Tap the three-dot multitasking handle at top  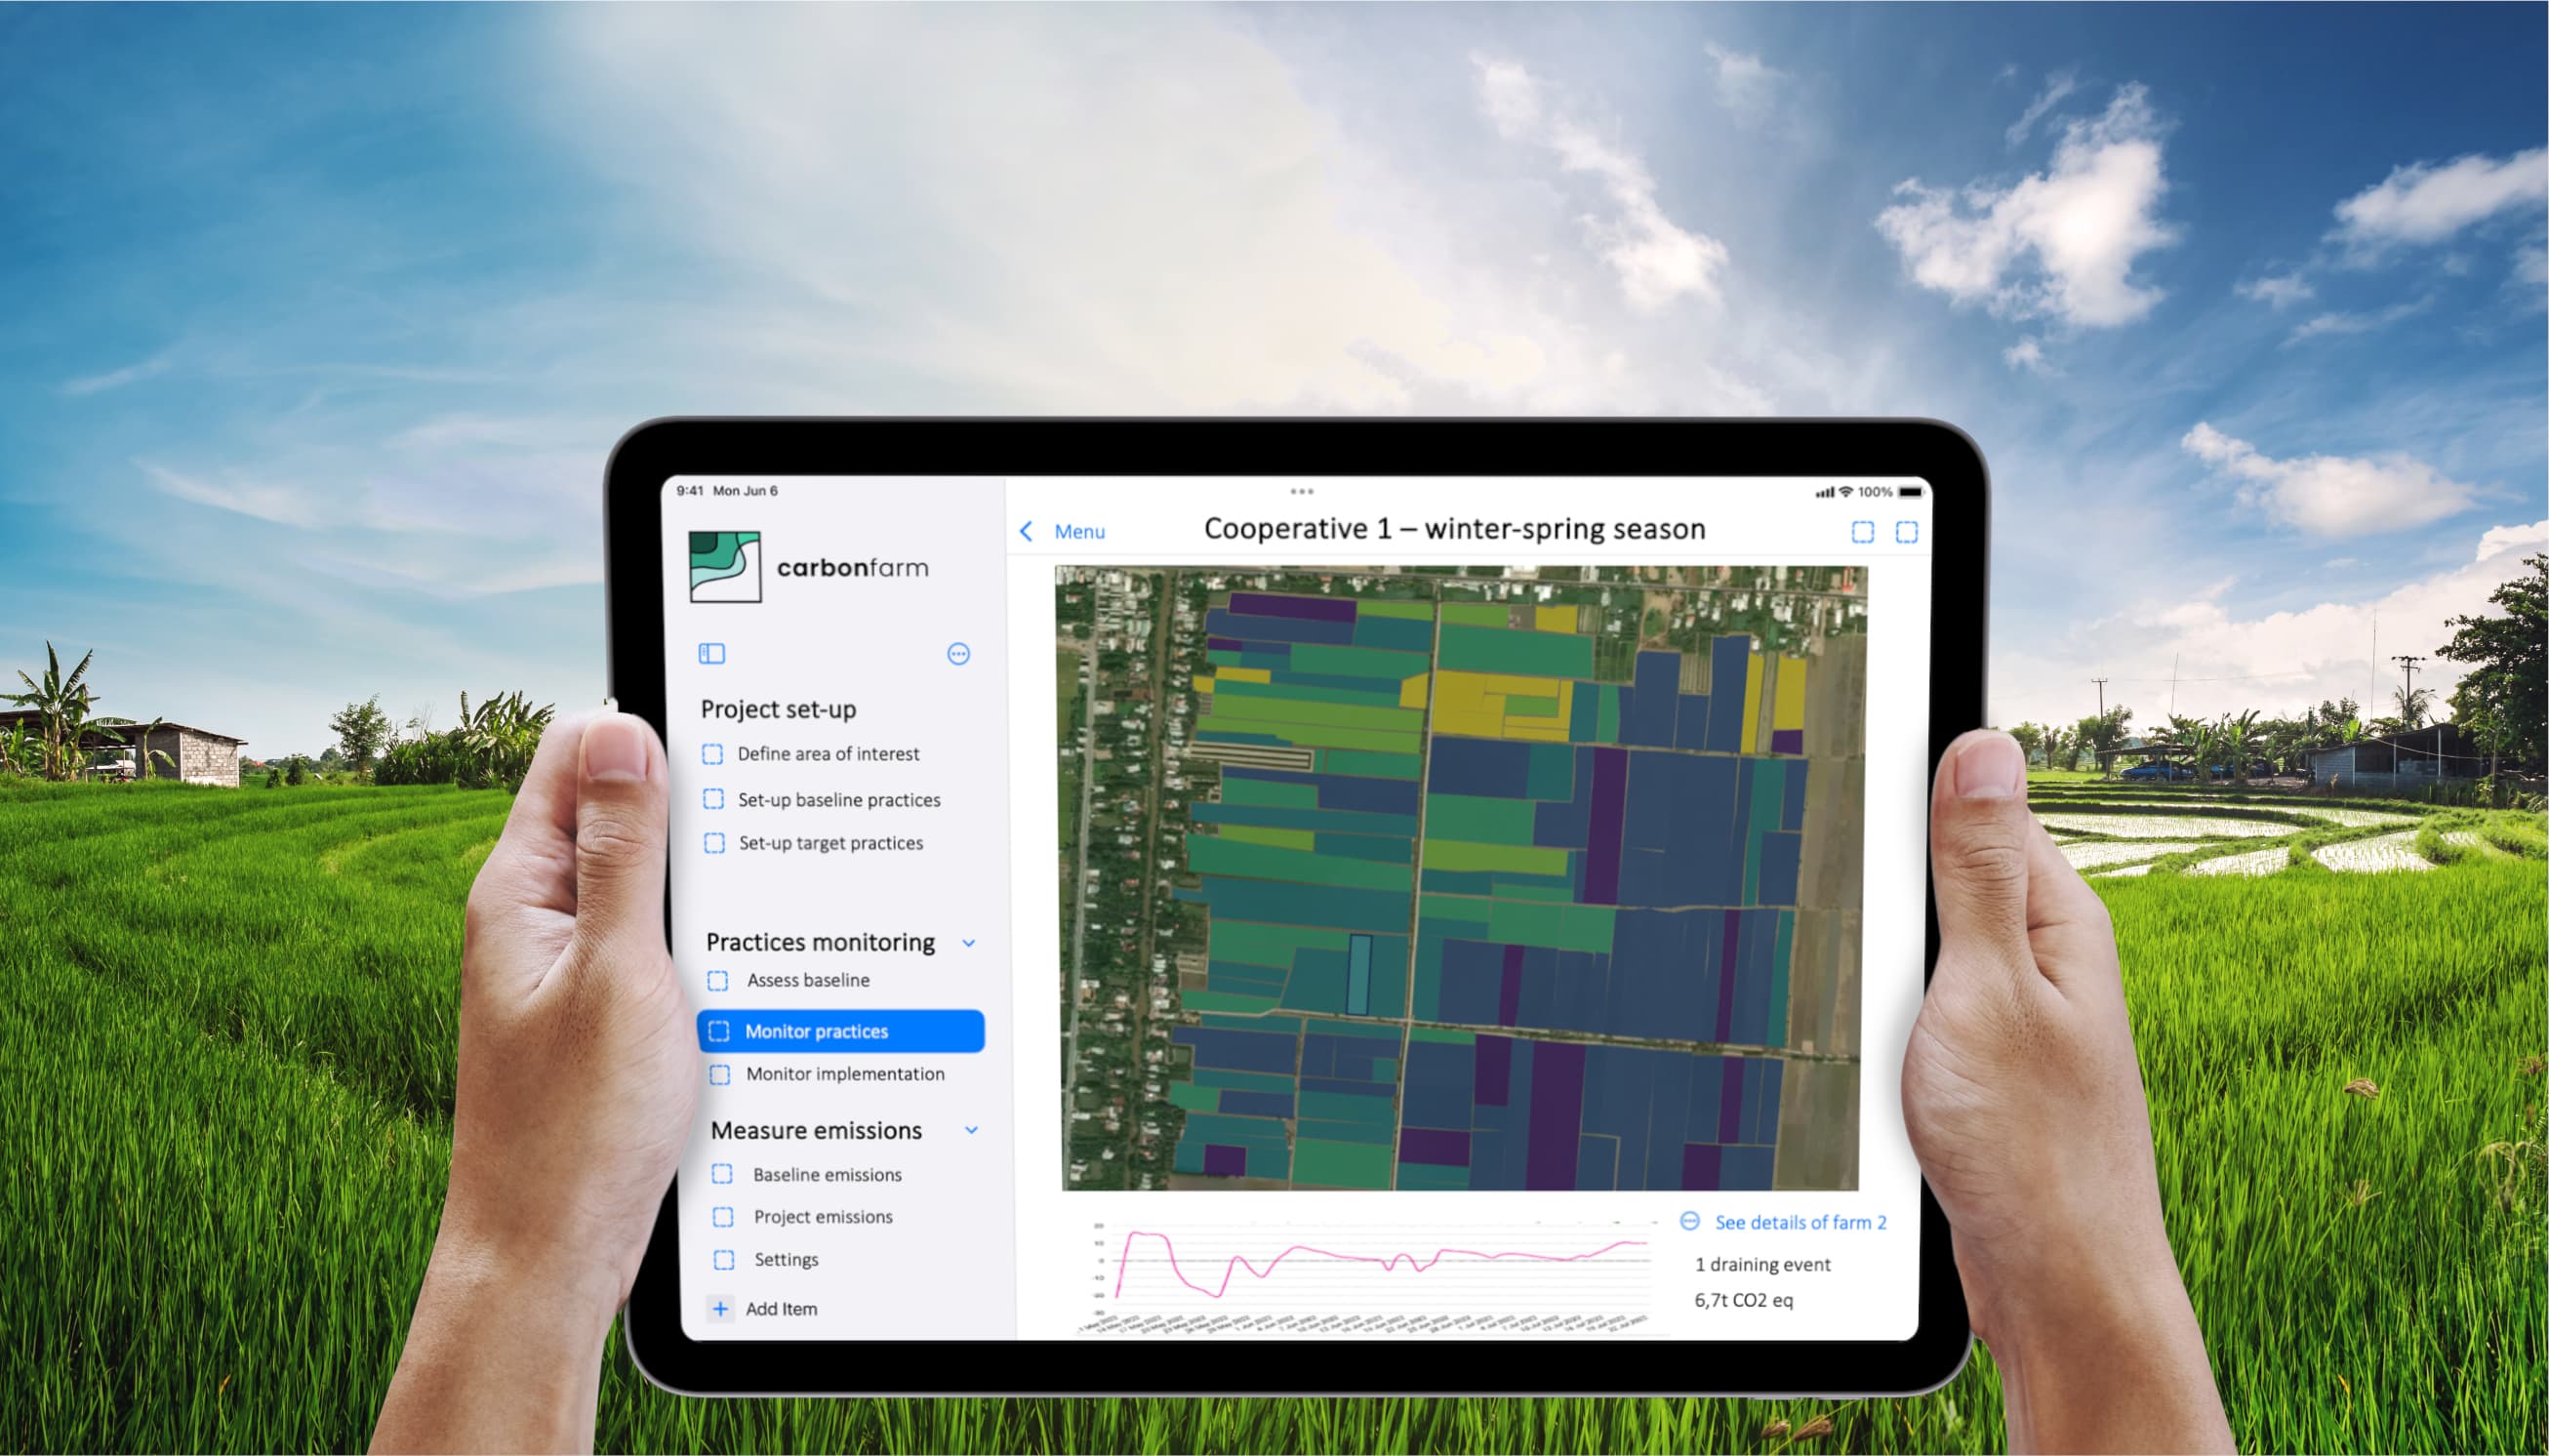point(1301,491)
